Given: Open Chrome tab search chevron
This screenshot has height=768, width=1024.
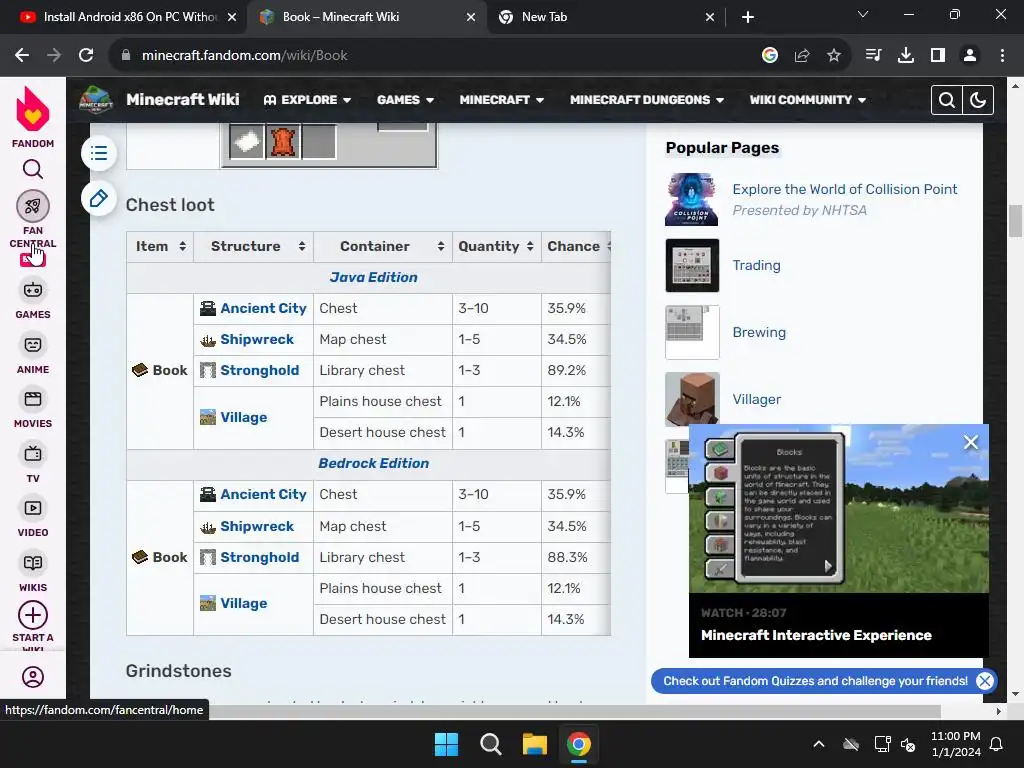Looking at the screenshot, I should coord(863,14).
